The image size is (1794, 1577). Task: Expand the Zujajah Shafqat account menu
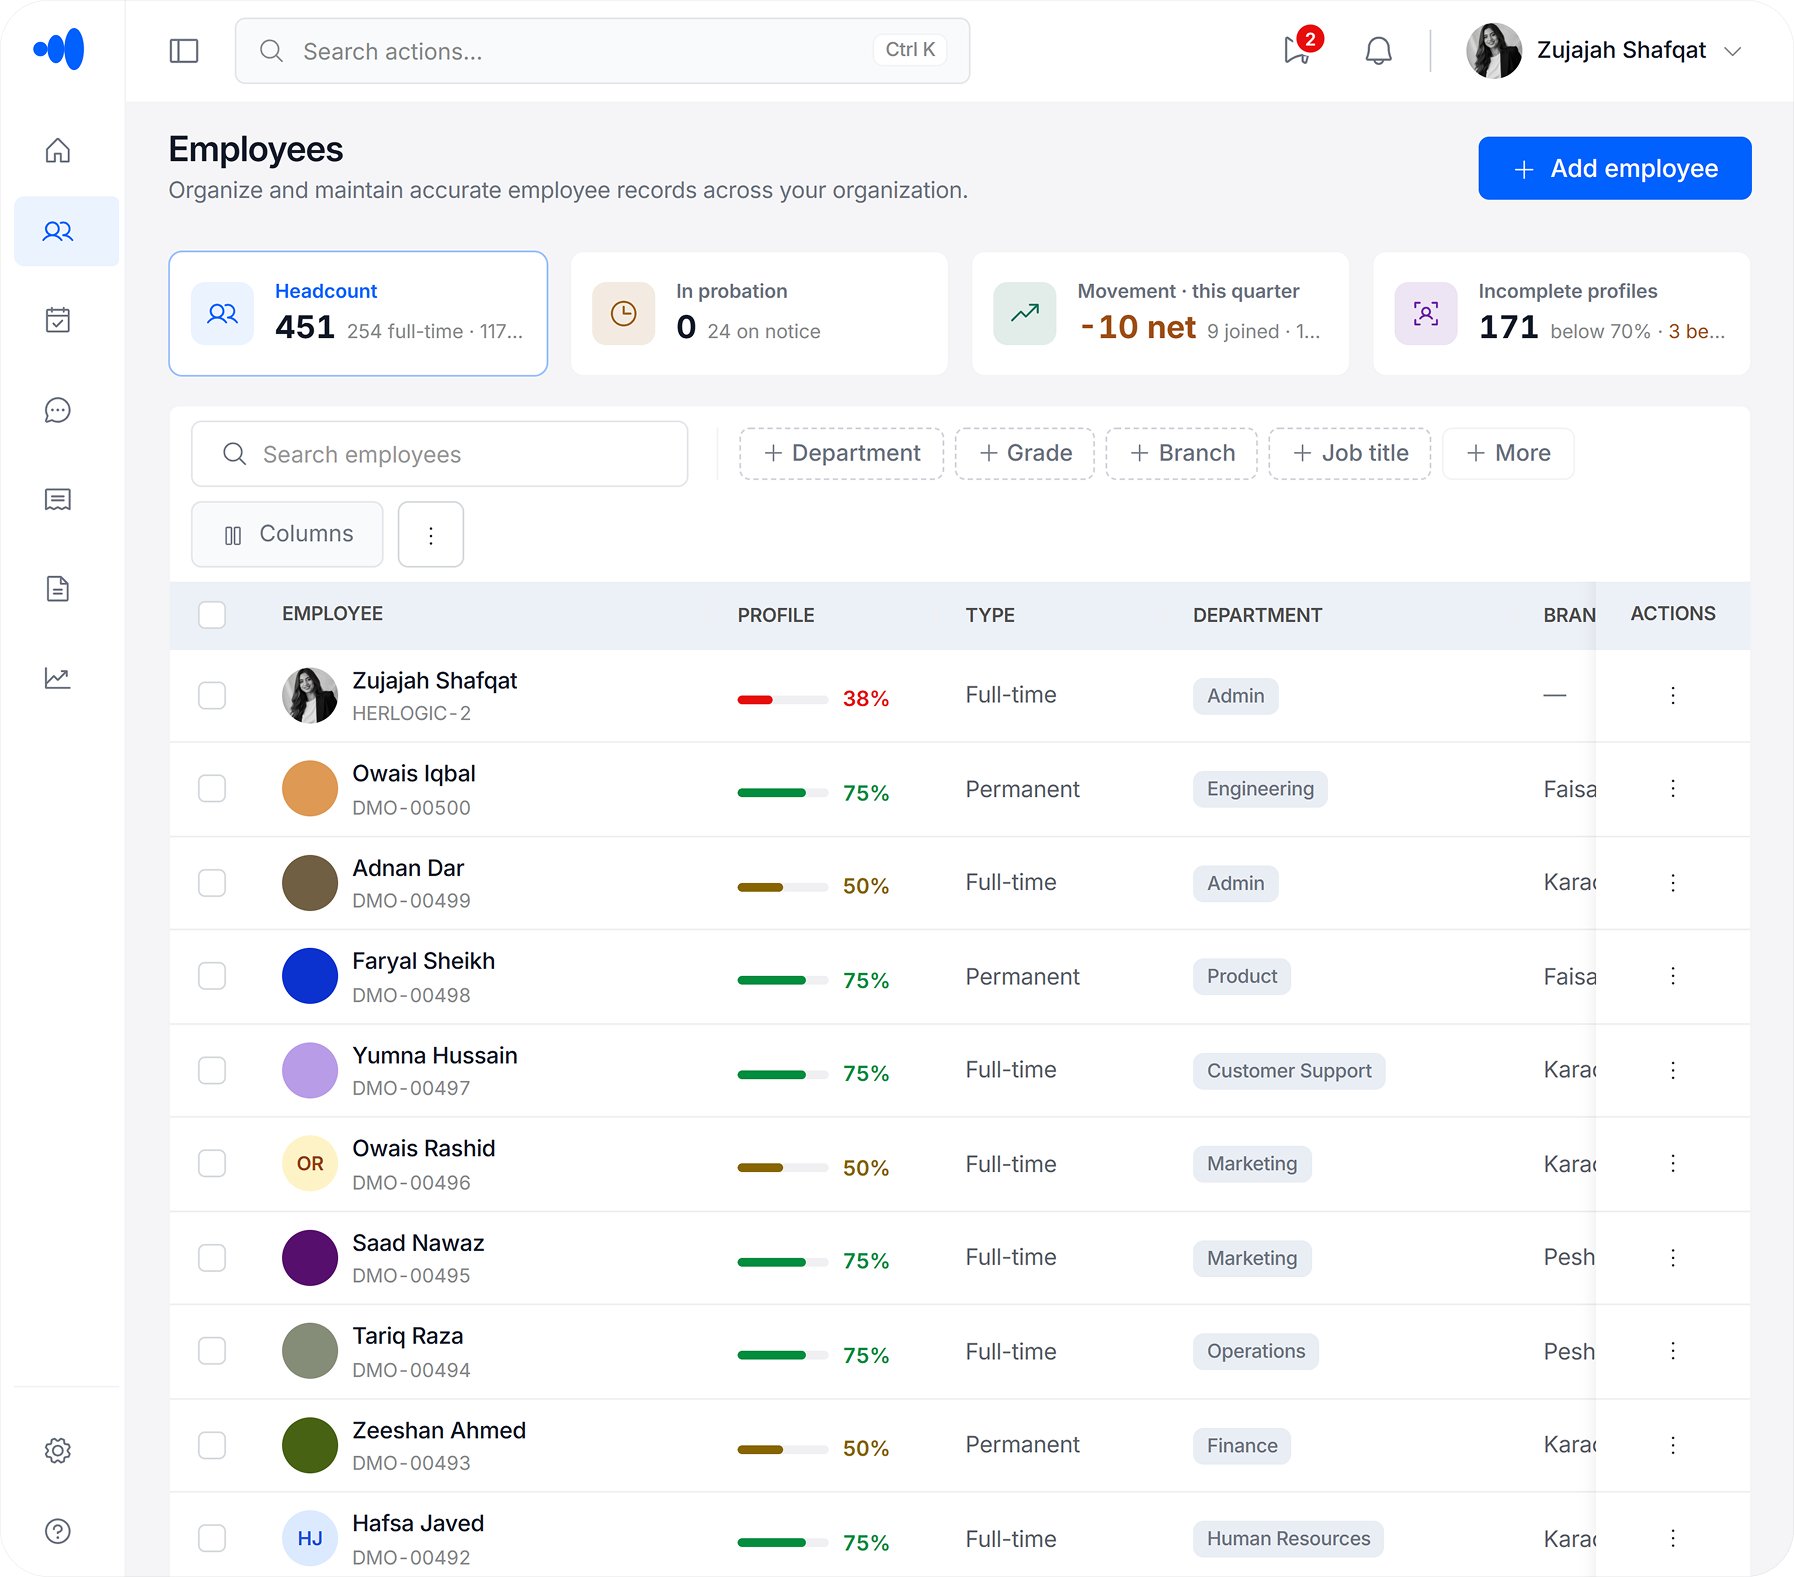(1606, 50)
